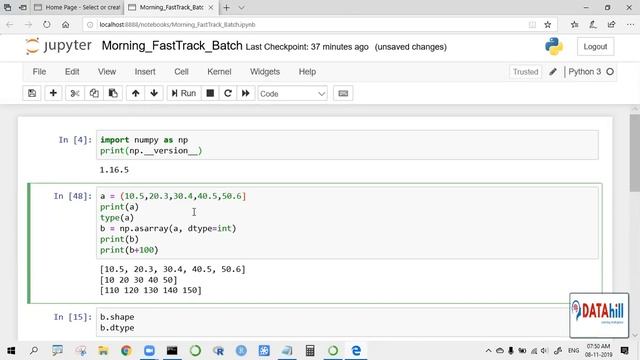This screenshot has width=640, height=360.
Task: Open a new browser tab
Action: pos(227,7)
